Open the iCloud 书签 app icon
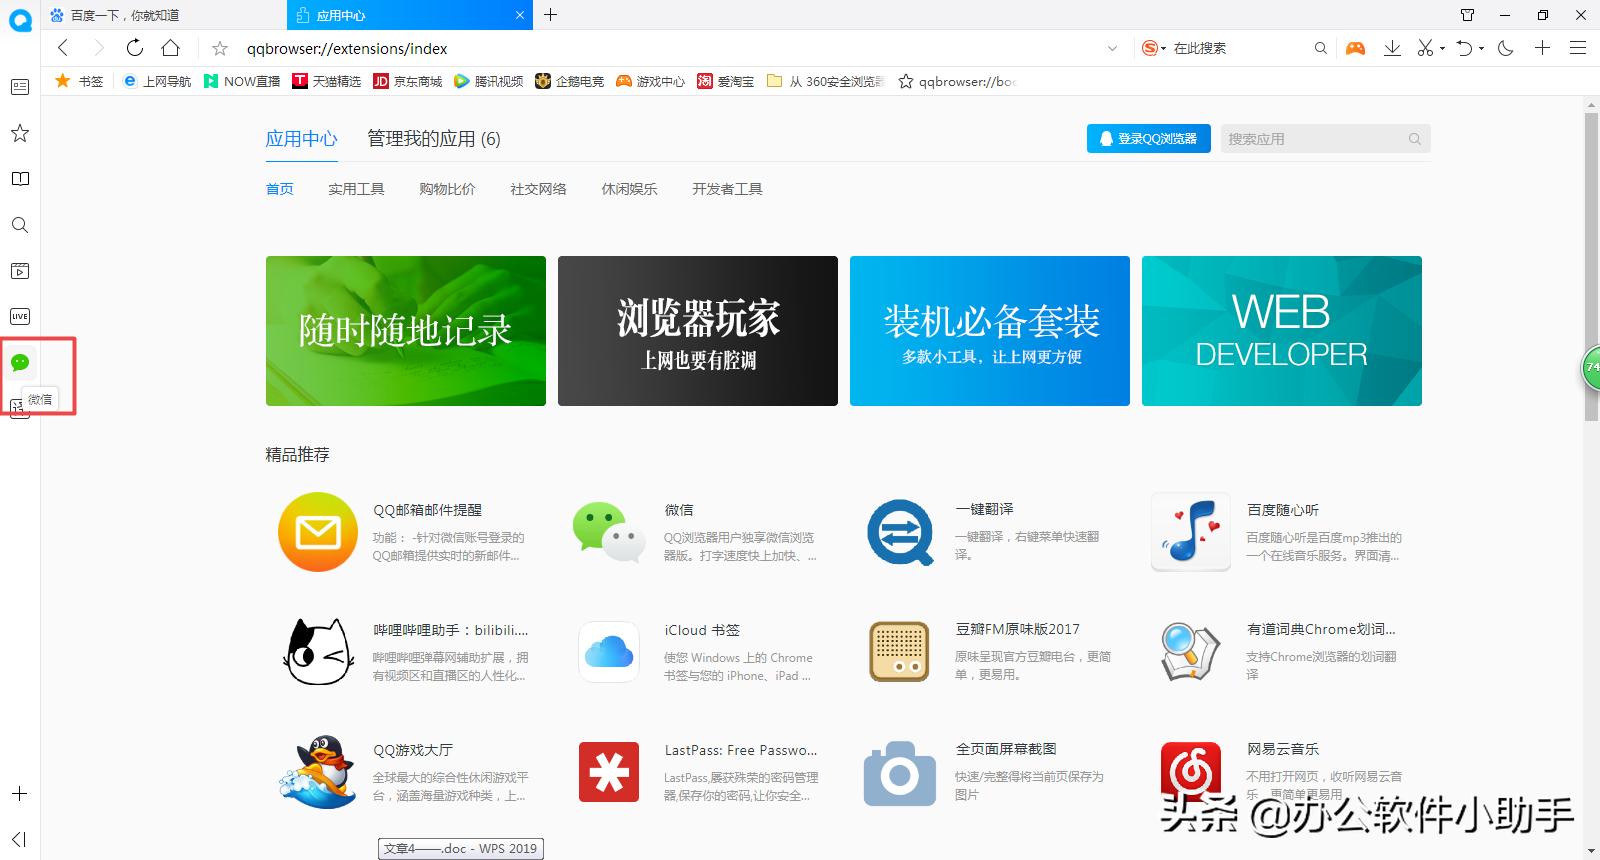The width and height of the screenshot is (1600, 860). pyautogui.click(x=609, y=652)
